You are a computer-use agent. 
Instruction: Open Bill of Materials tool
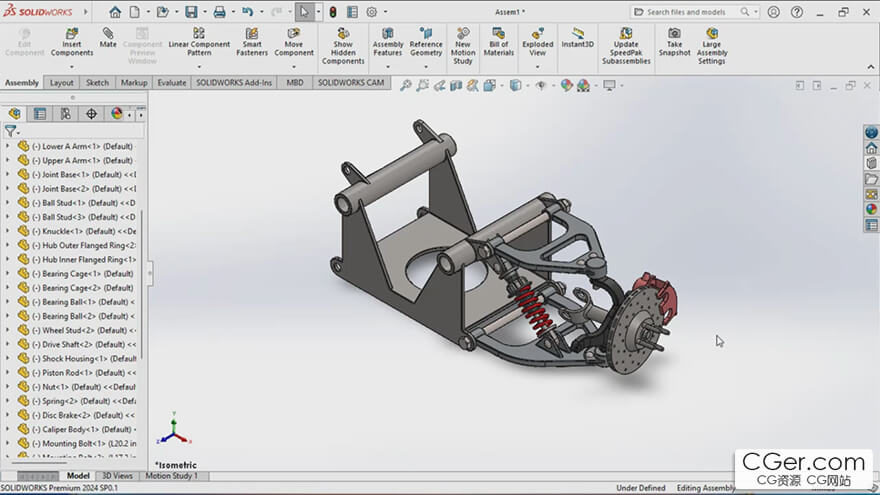(498, 42)
